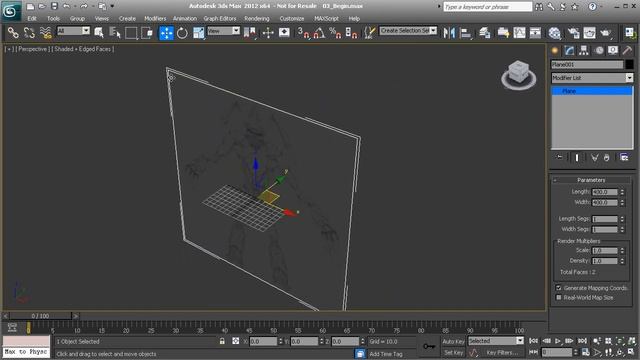Open the Schematic View icon

[535, 32]
